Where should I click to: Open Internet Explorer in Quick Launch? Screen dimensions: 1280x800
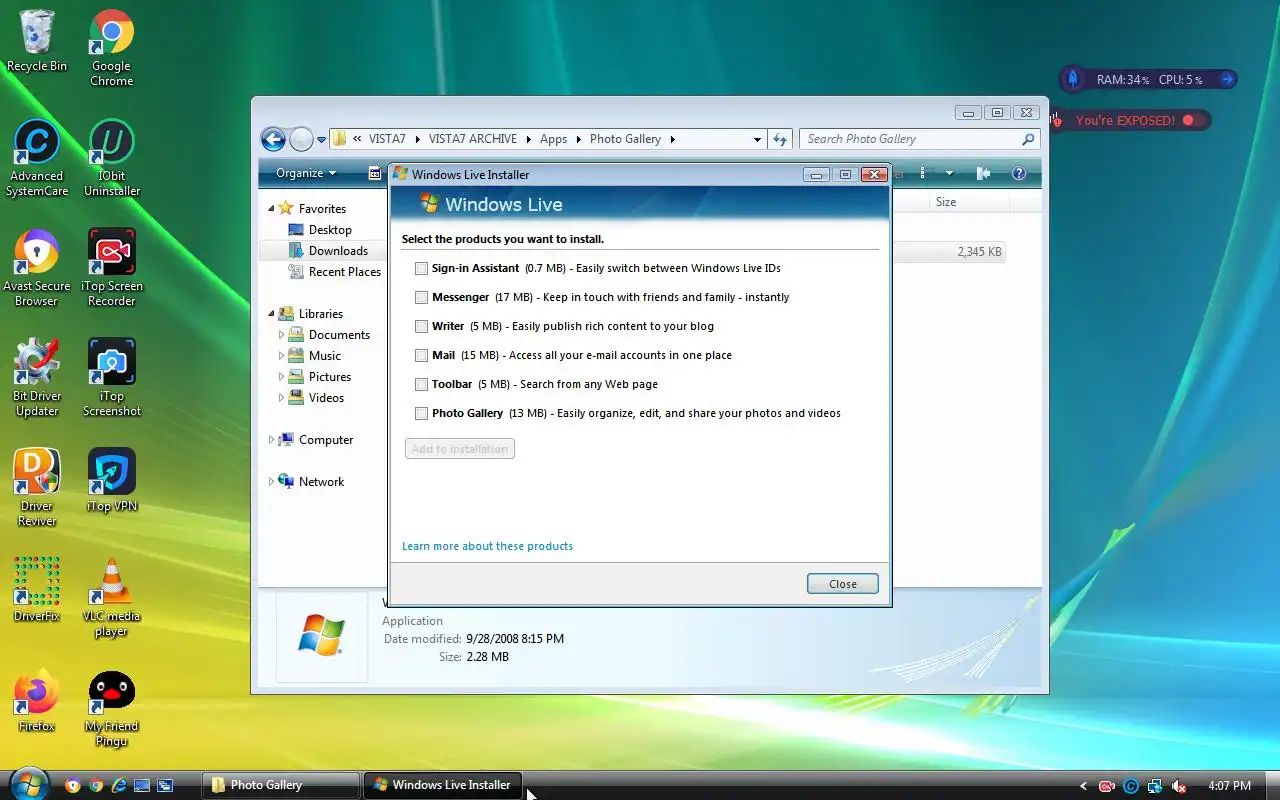tap(119, 785)
